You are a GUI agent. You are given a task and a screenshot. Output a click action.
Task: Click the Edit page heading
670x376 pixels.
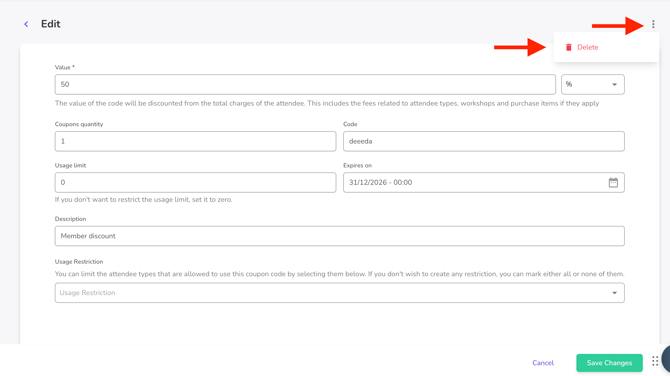[50, 24]
